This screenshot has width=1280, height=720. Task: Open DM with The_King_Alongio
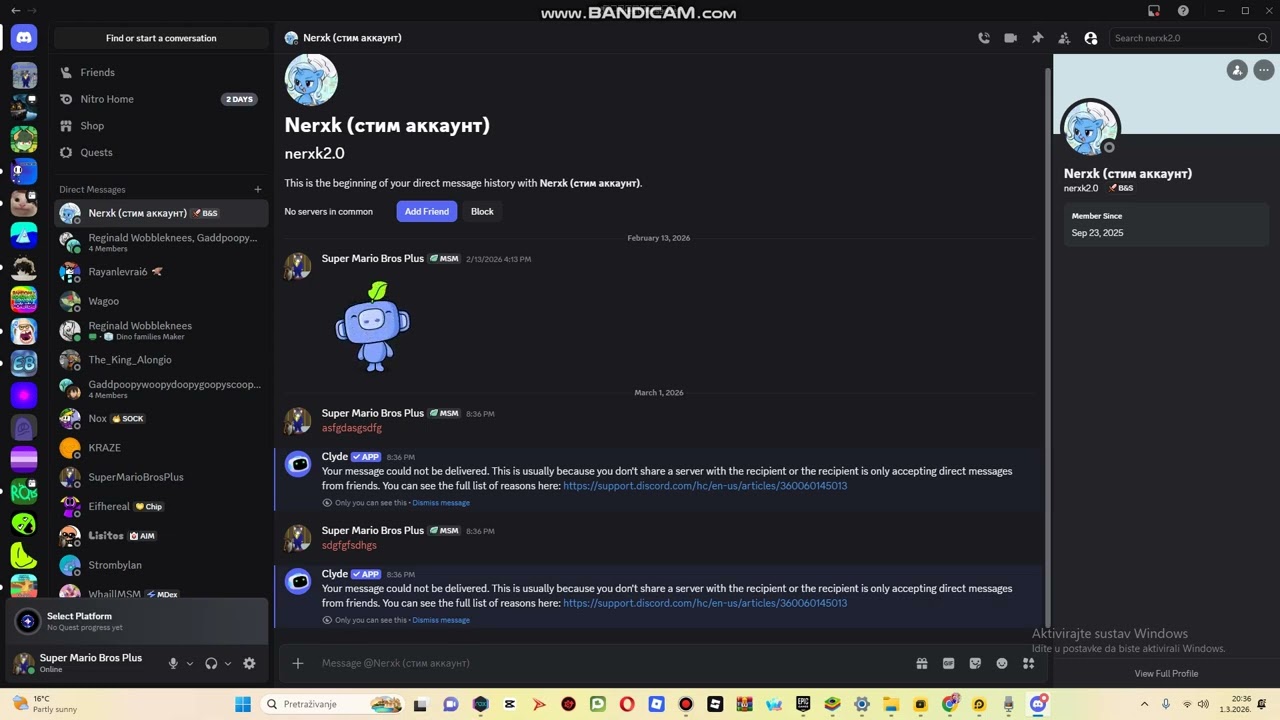(161, 360)
